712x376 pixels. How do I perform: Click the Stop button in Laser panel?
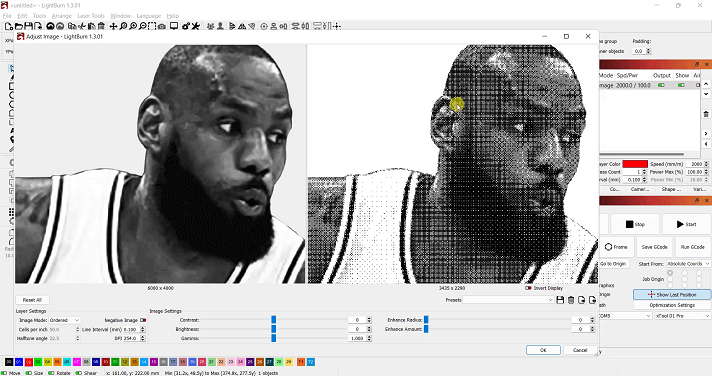pos(635,224)
